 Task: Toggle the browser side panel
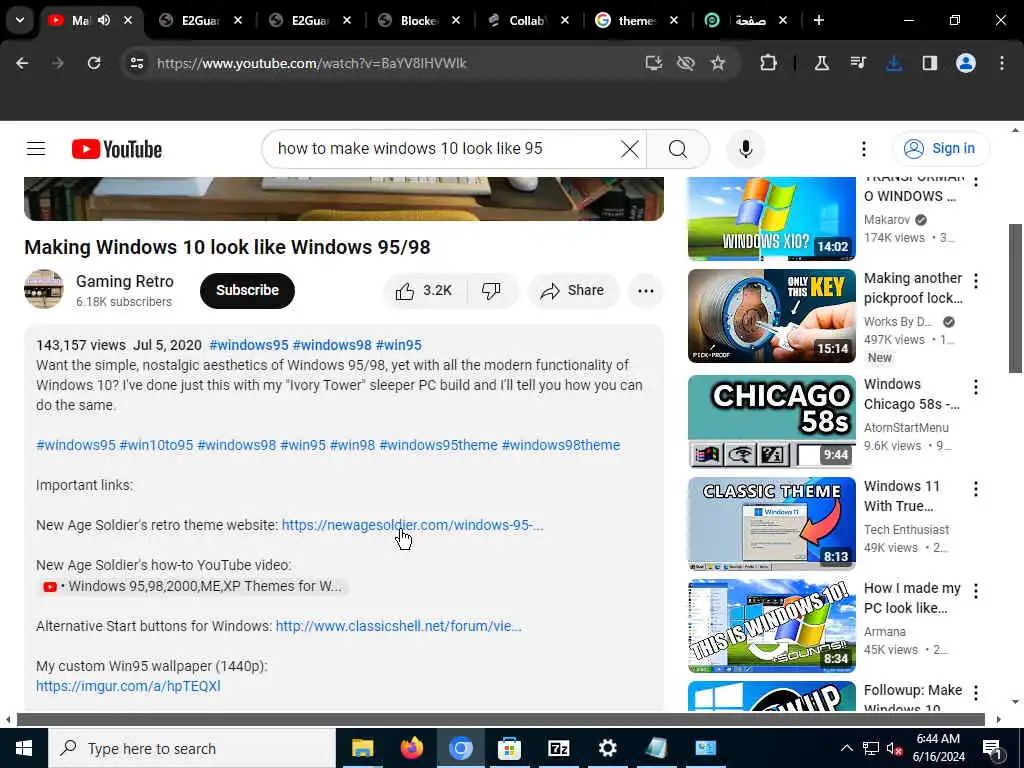(929, 63)
